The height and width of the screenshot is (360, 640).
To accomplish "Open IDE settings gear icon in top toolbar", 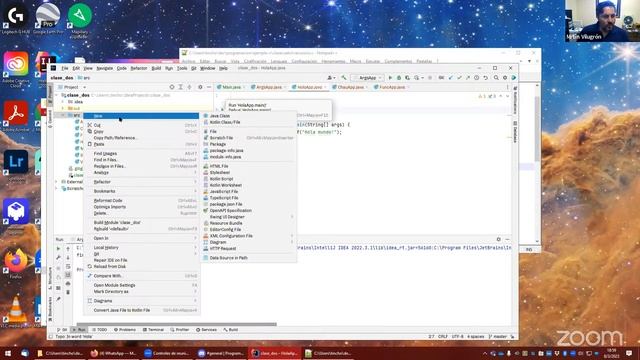I will point(505,78).
